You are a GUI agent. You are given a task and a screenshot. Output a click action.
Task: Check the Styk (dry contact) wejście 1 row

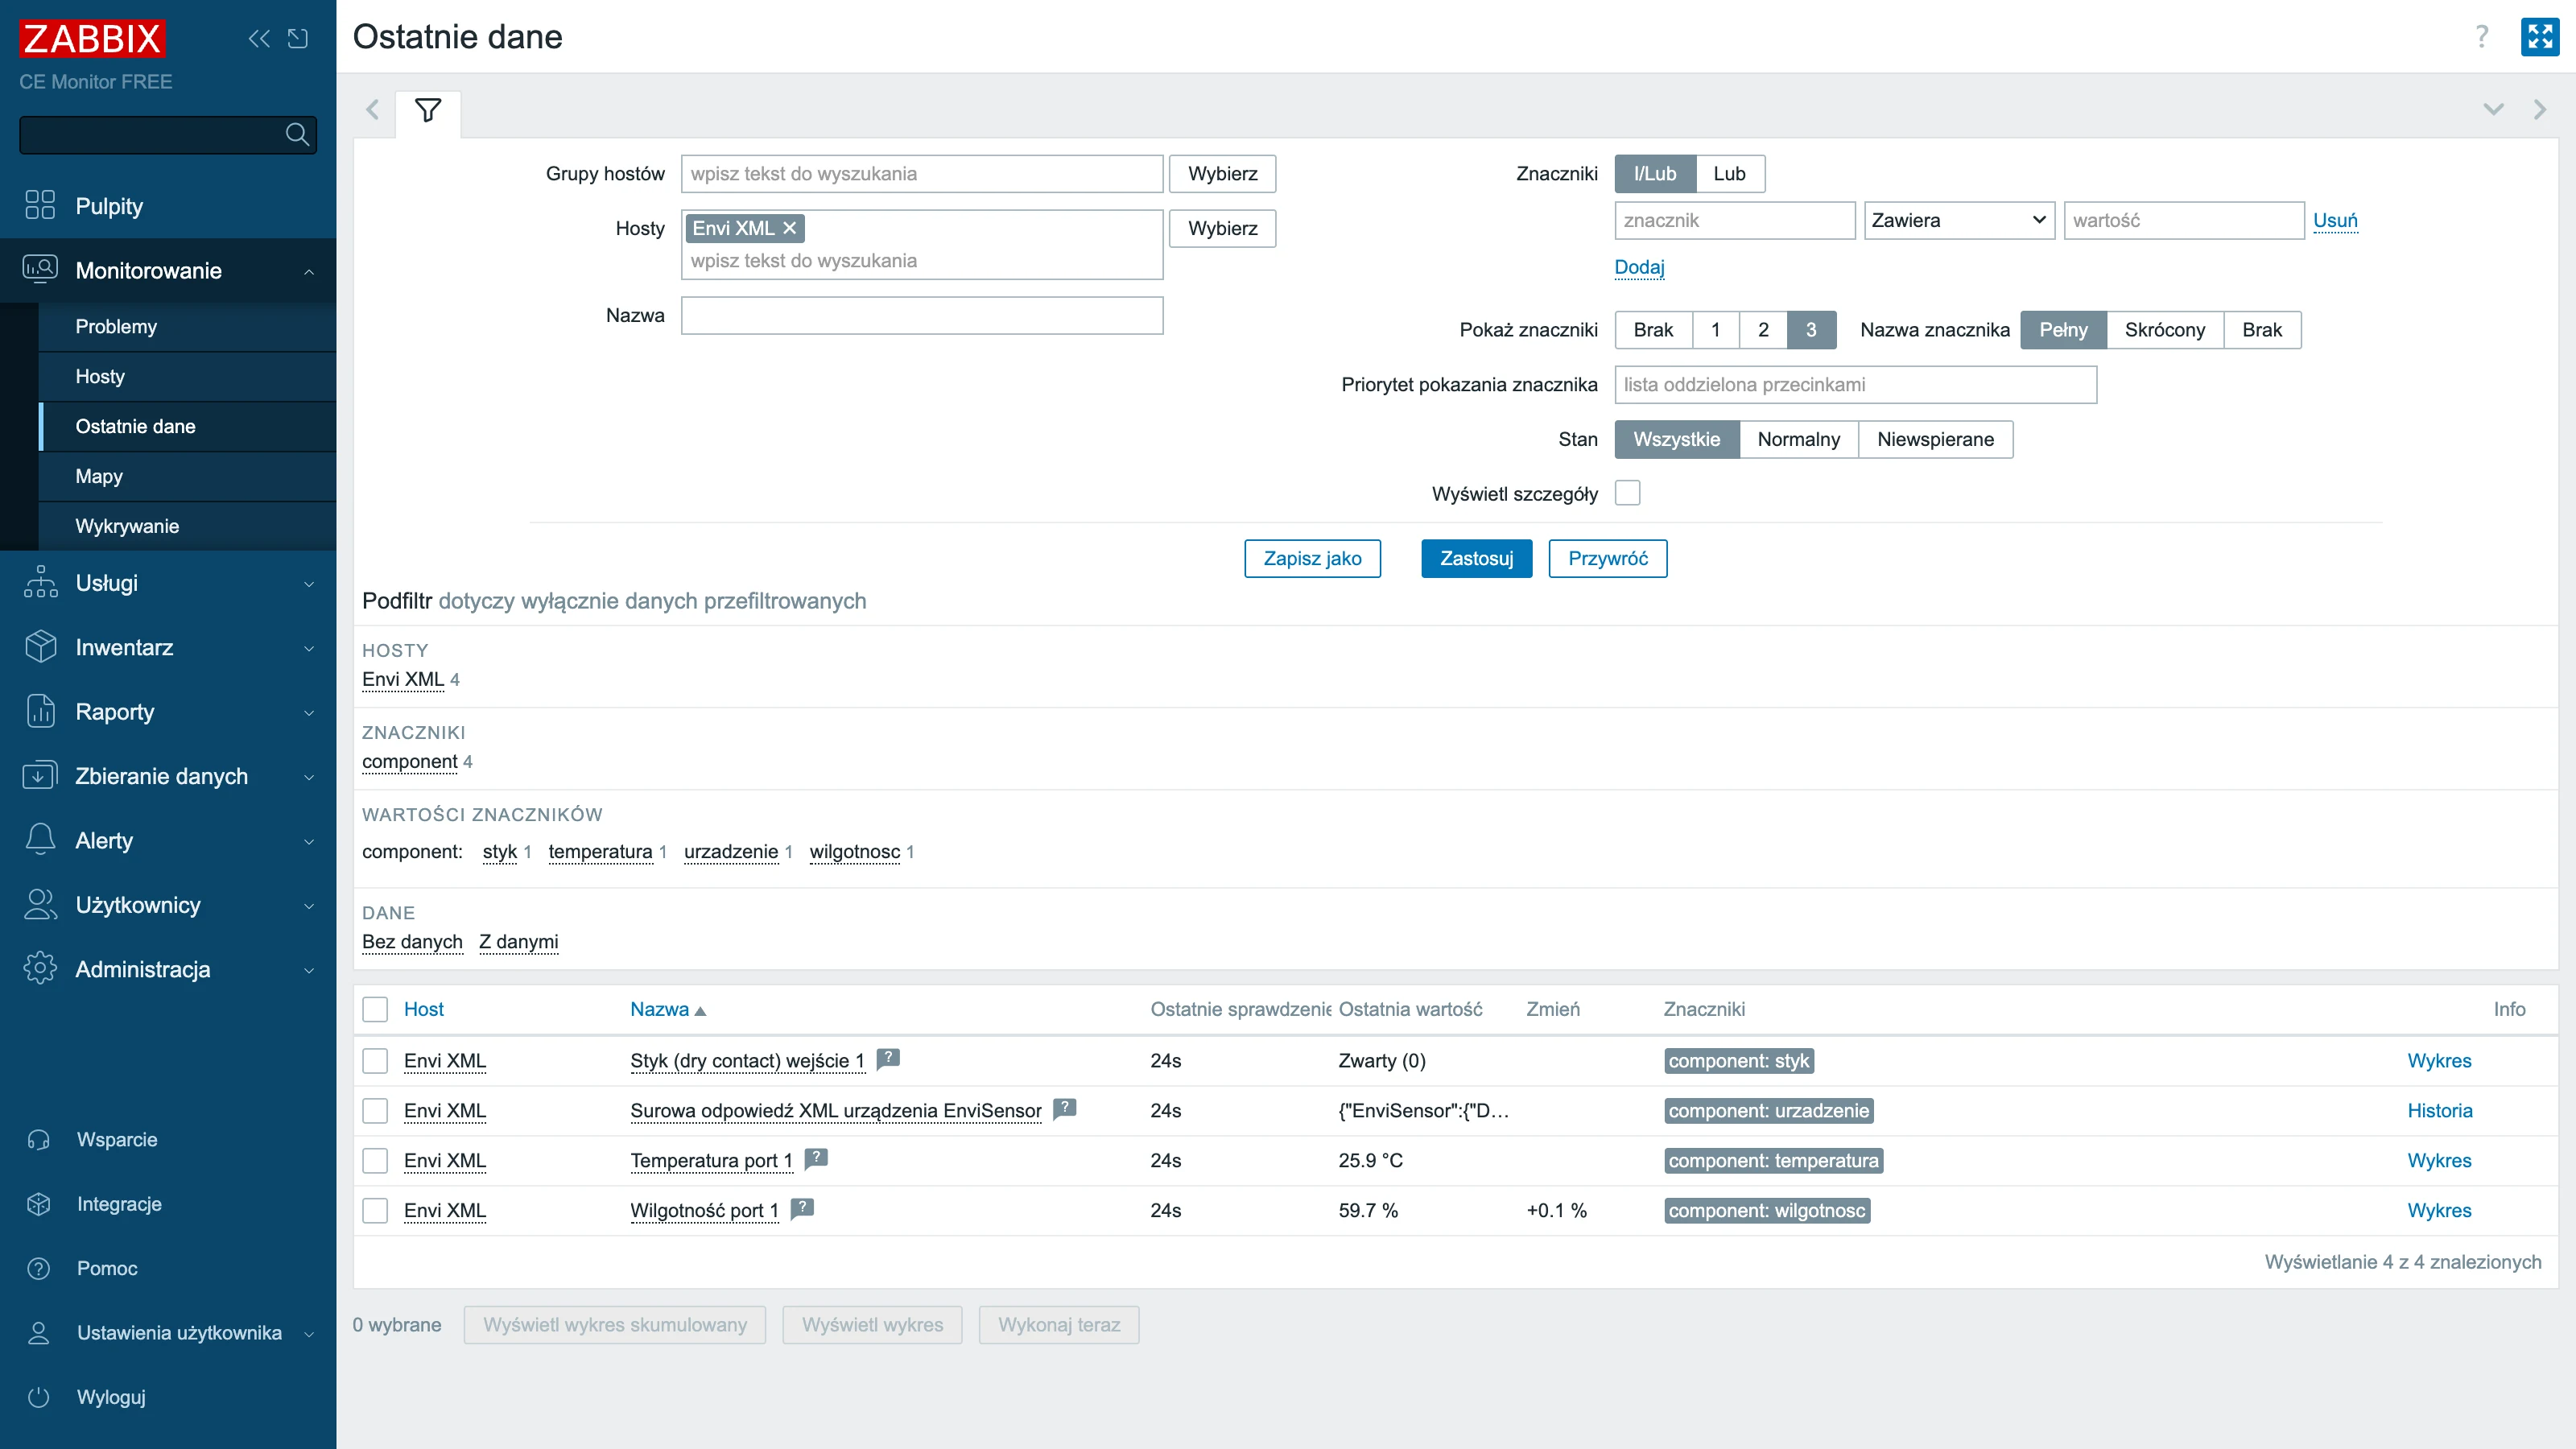tap(375, 1061)
